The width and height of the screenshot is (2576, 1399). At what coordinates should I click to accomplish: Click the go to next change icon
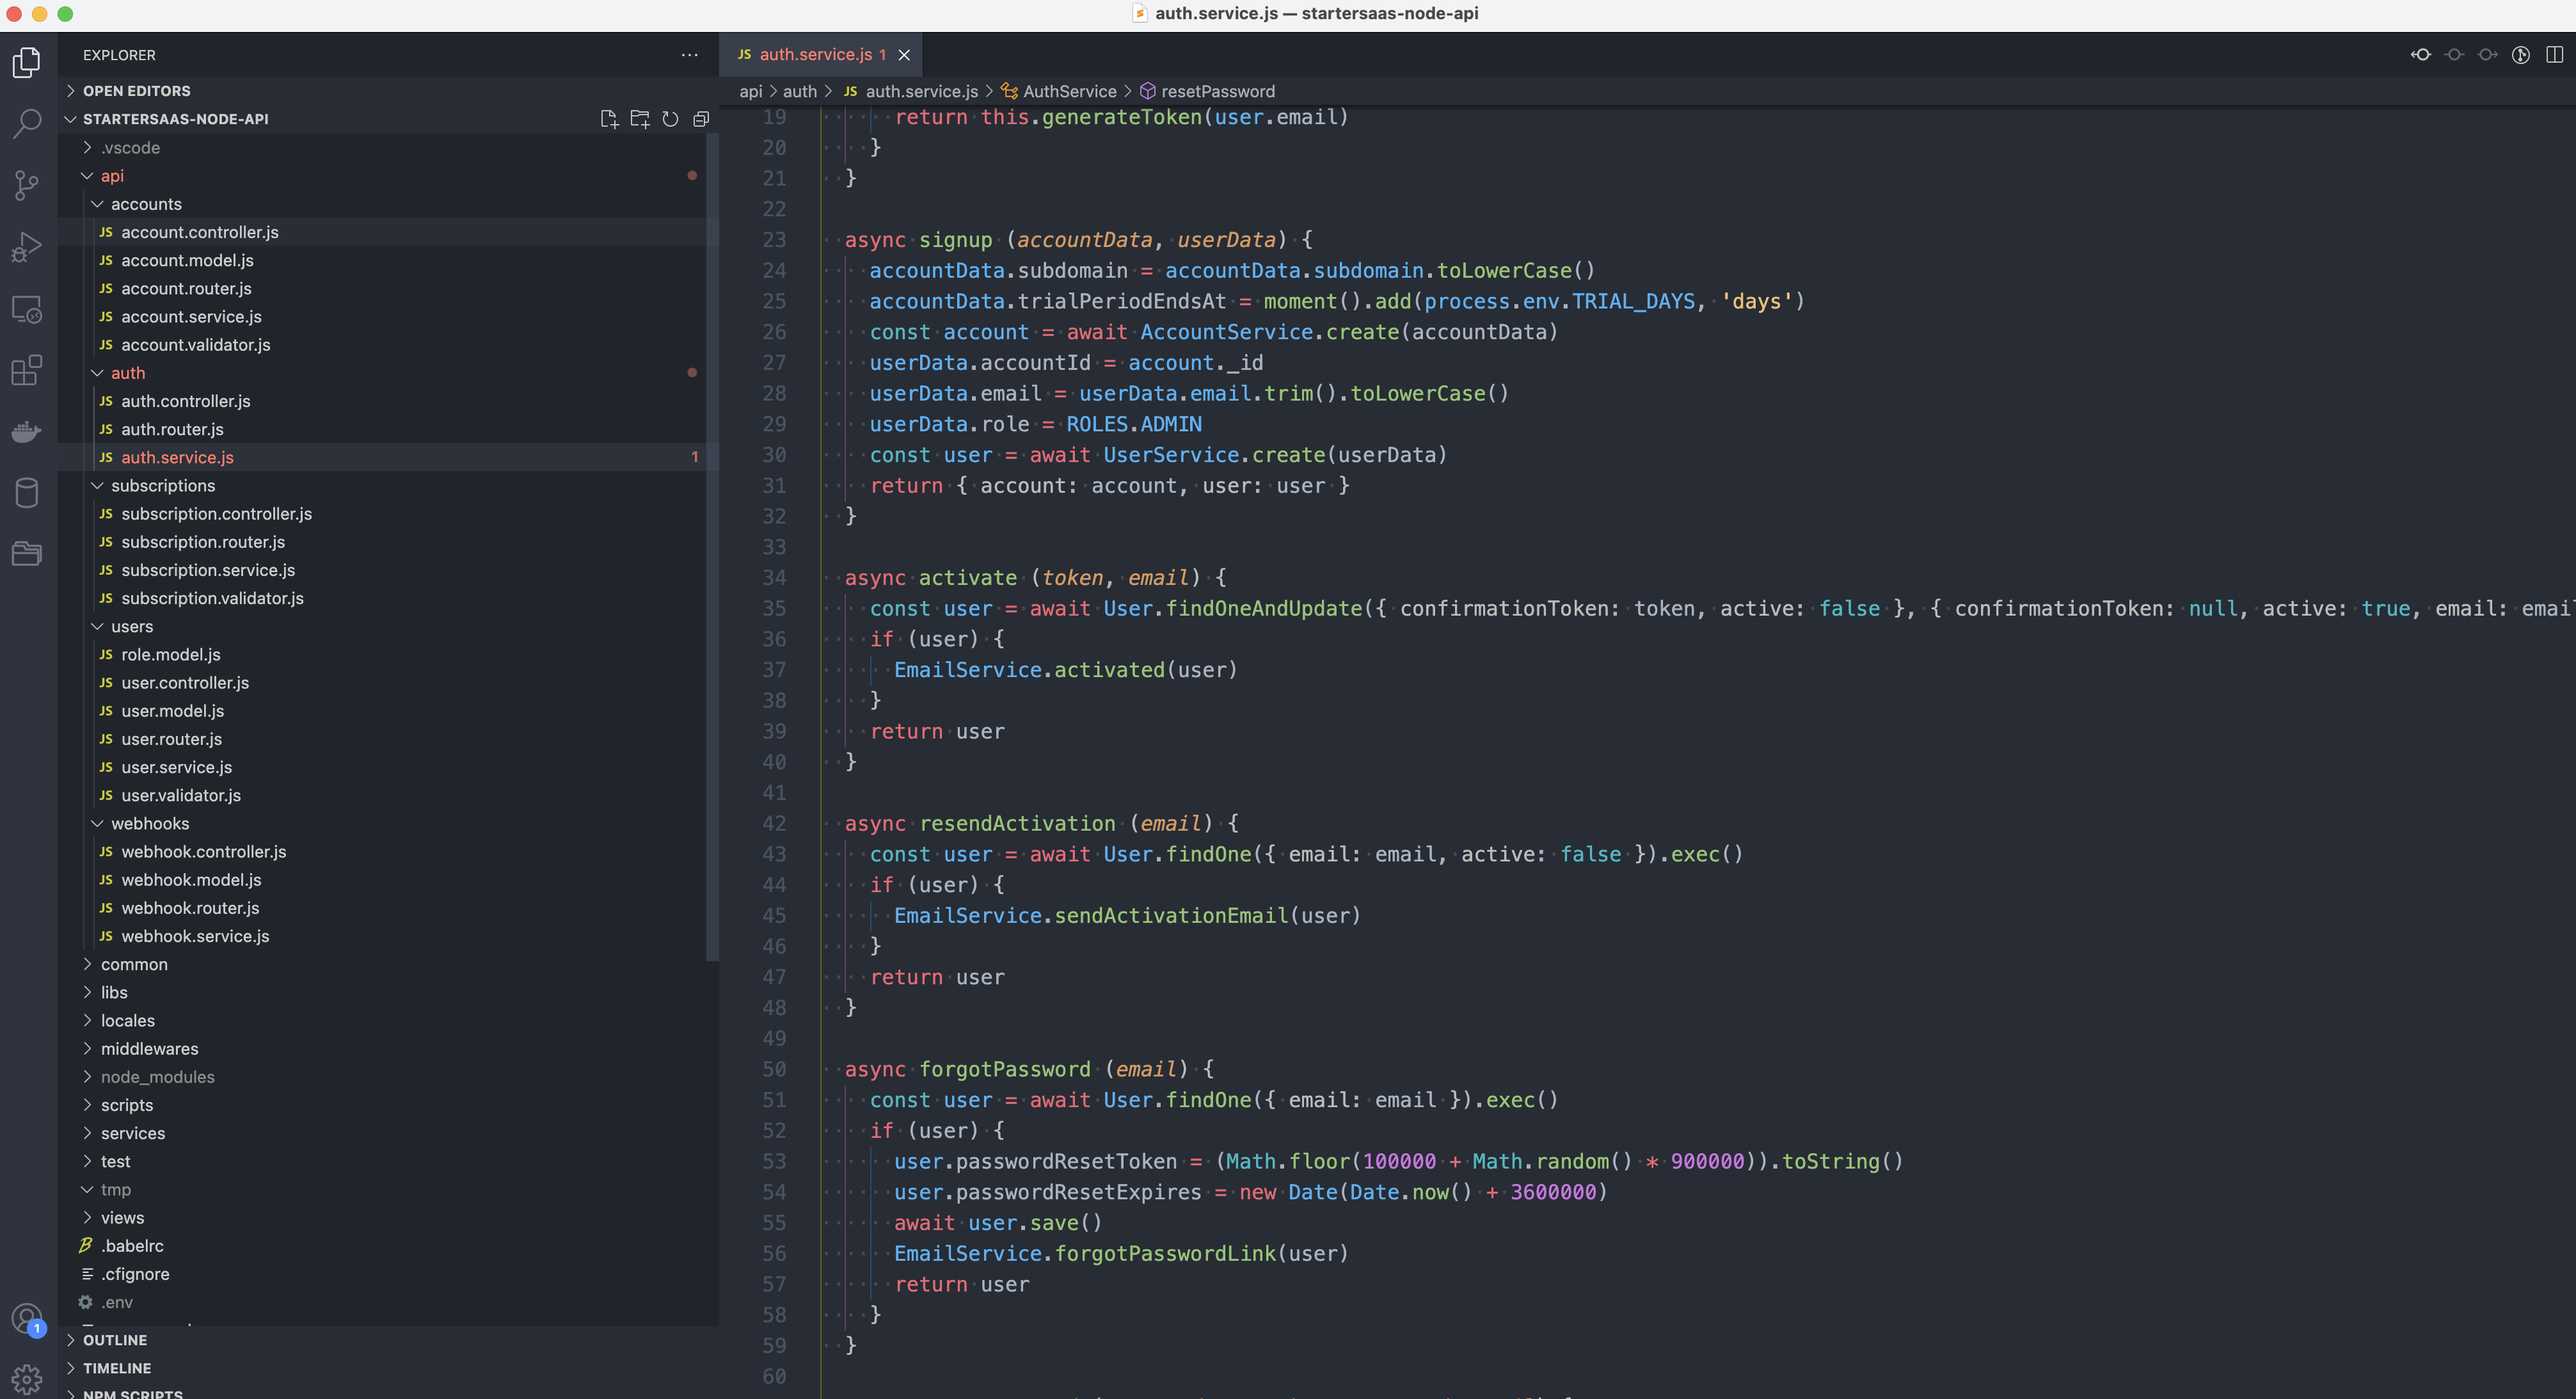point(2487,55)
